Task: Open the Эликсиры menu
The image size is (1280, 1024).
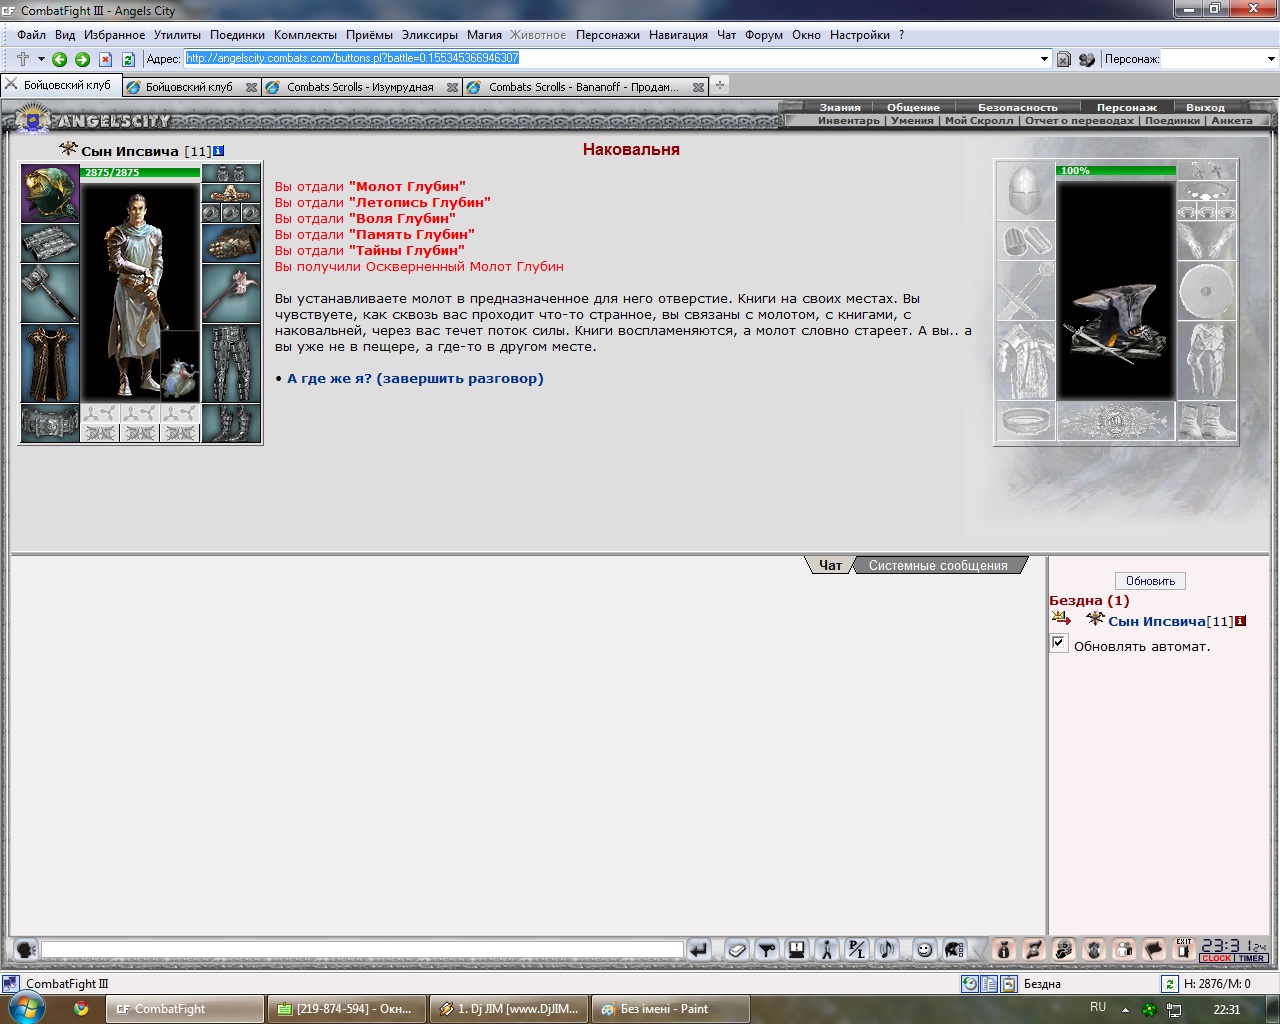Action: 430,35
